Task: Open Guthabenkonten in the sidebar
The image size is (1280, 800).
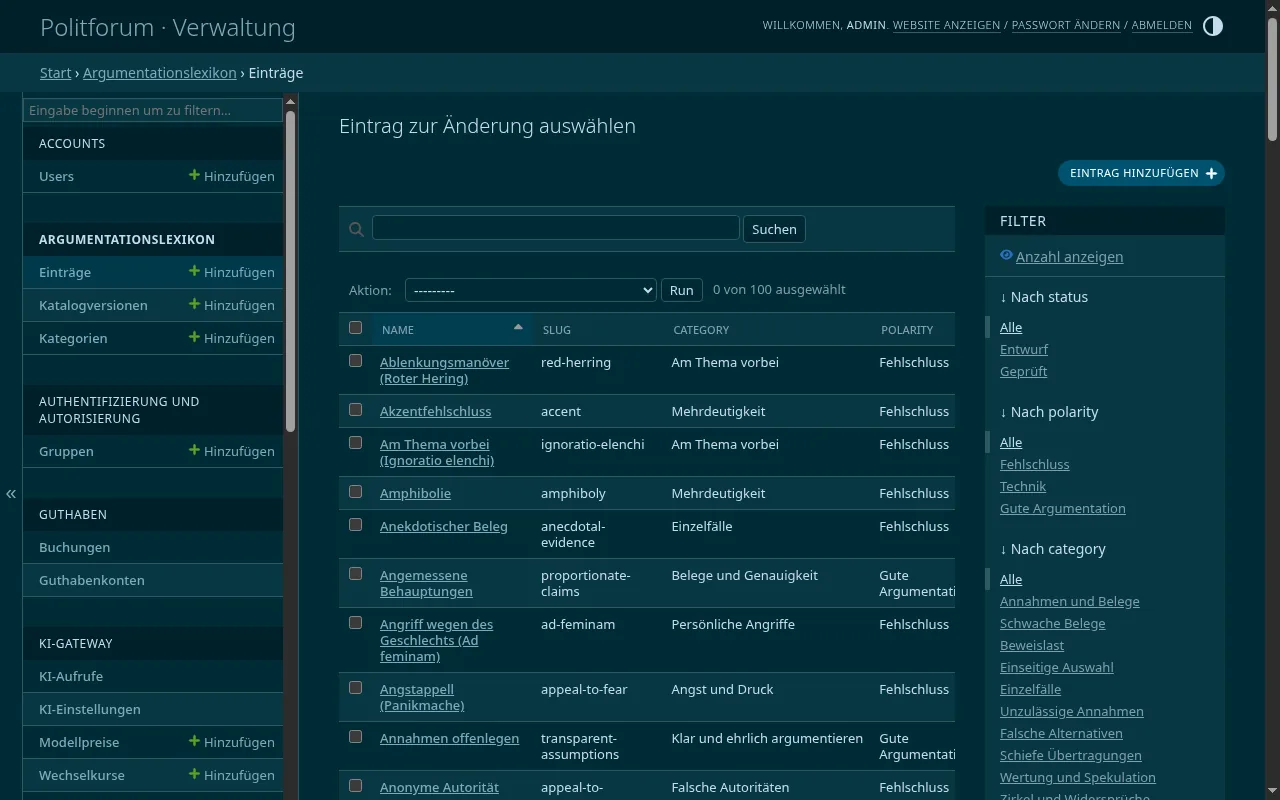Action: click(92, 580)
